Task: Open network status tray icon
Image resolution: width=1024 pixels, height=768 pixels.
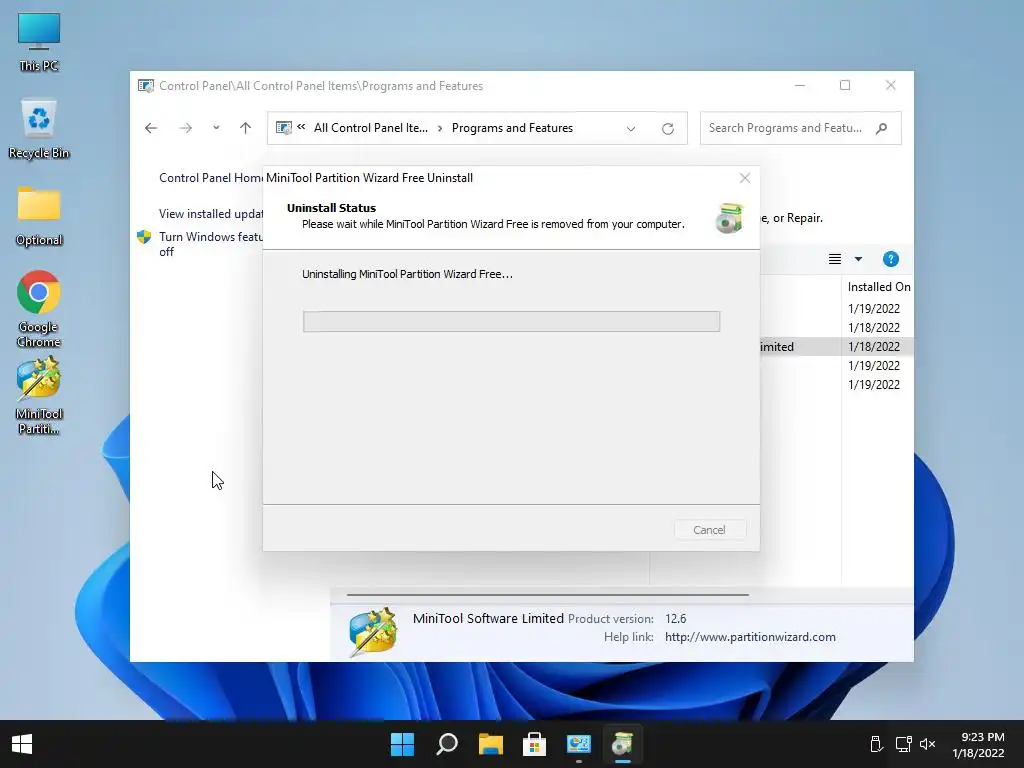Action: (903, 744)
